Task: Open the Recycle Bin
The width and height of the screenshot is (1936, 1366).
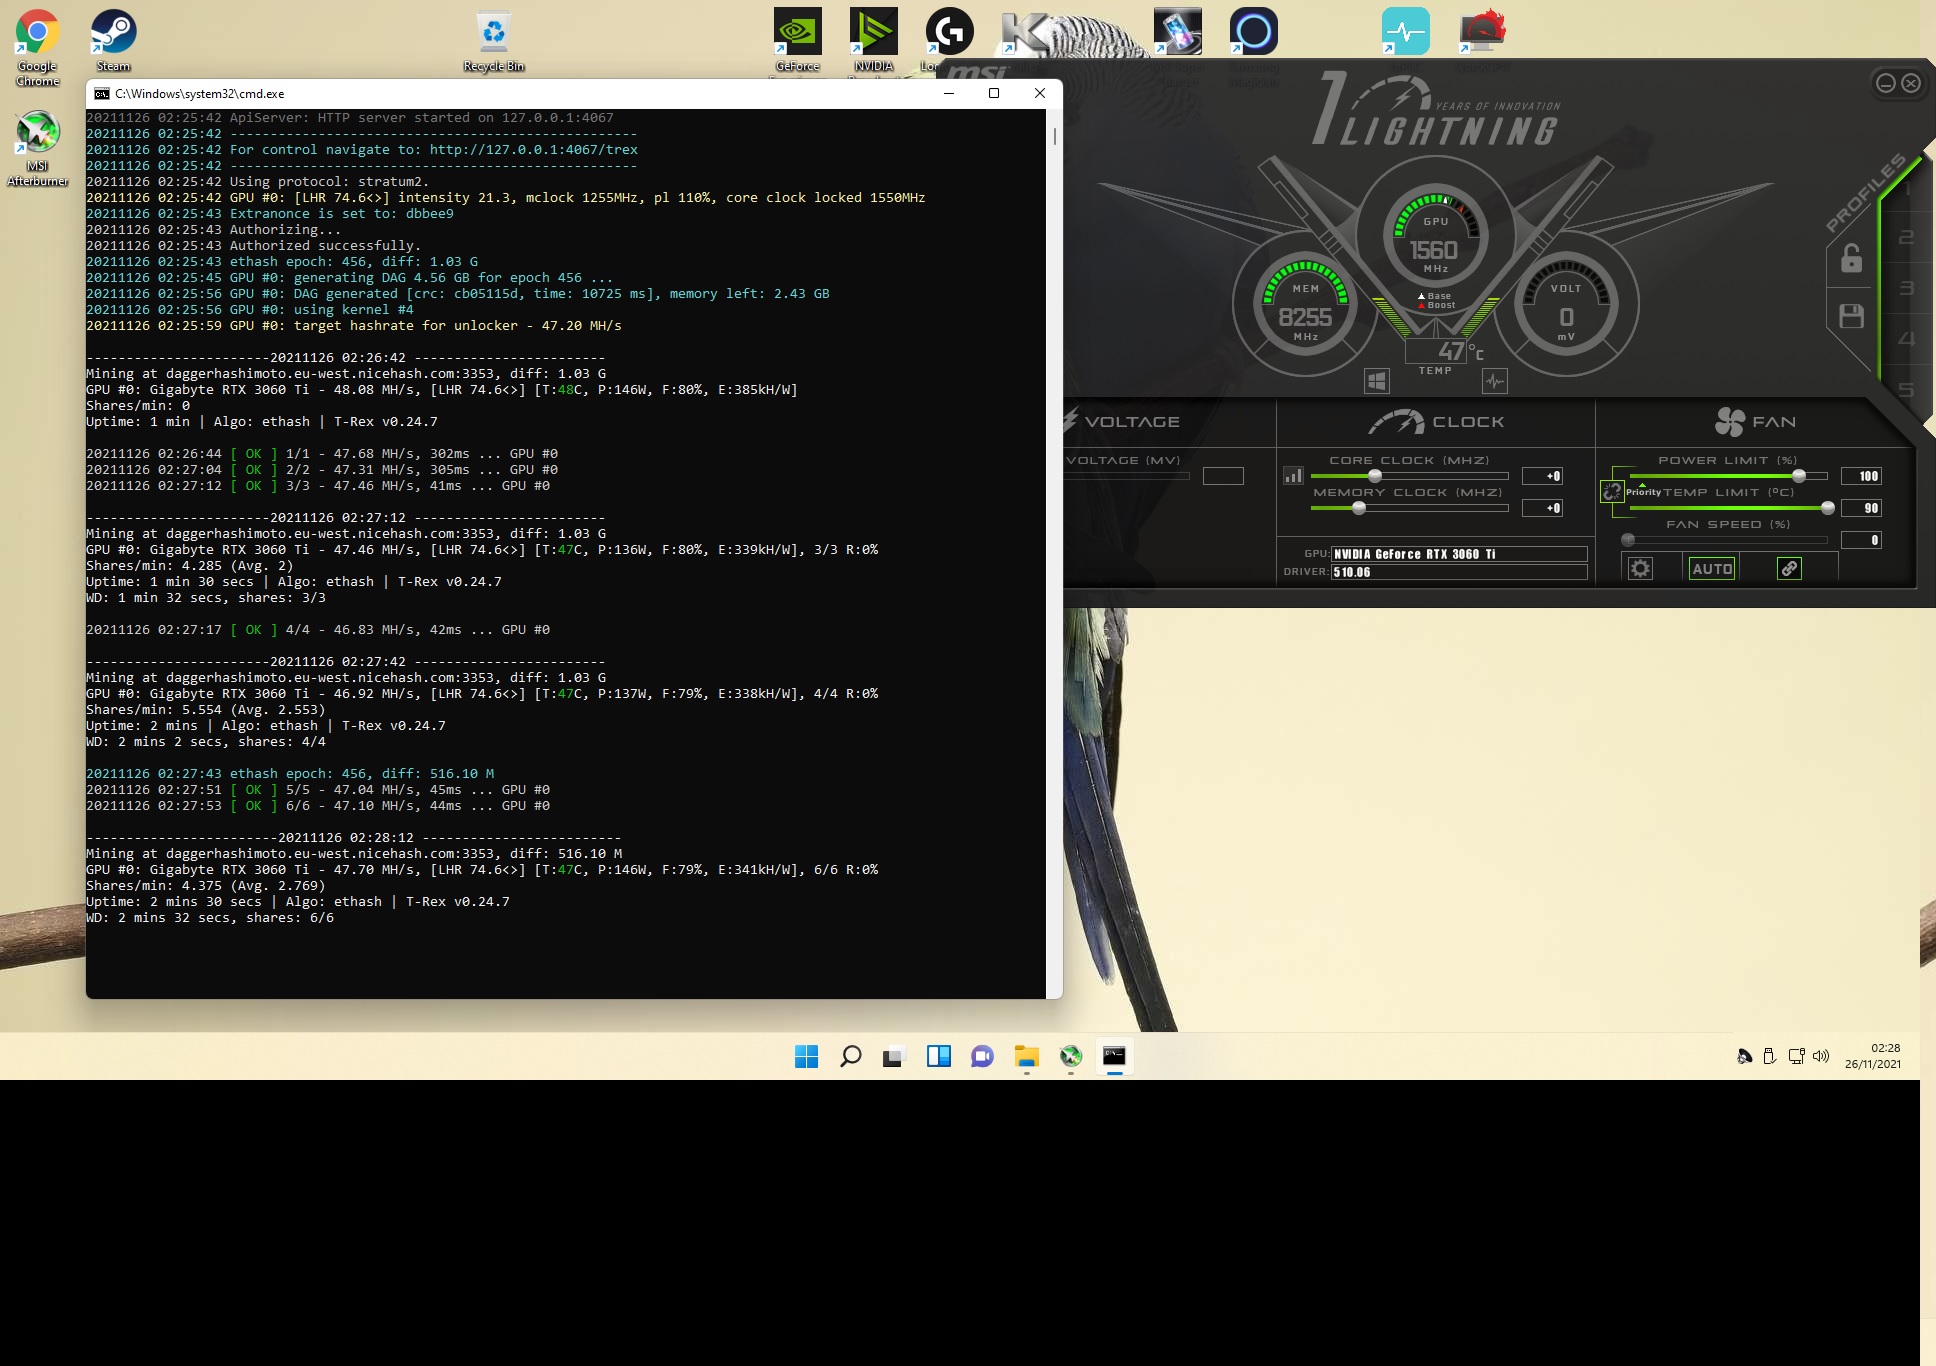Action: click(494, 30)
